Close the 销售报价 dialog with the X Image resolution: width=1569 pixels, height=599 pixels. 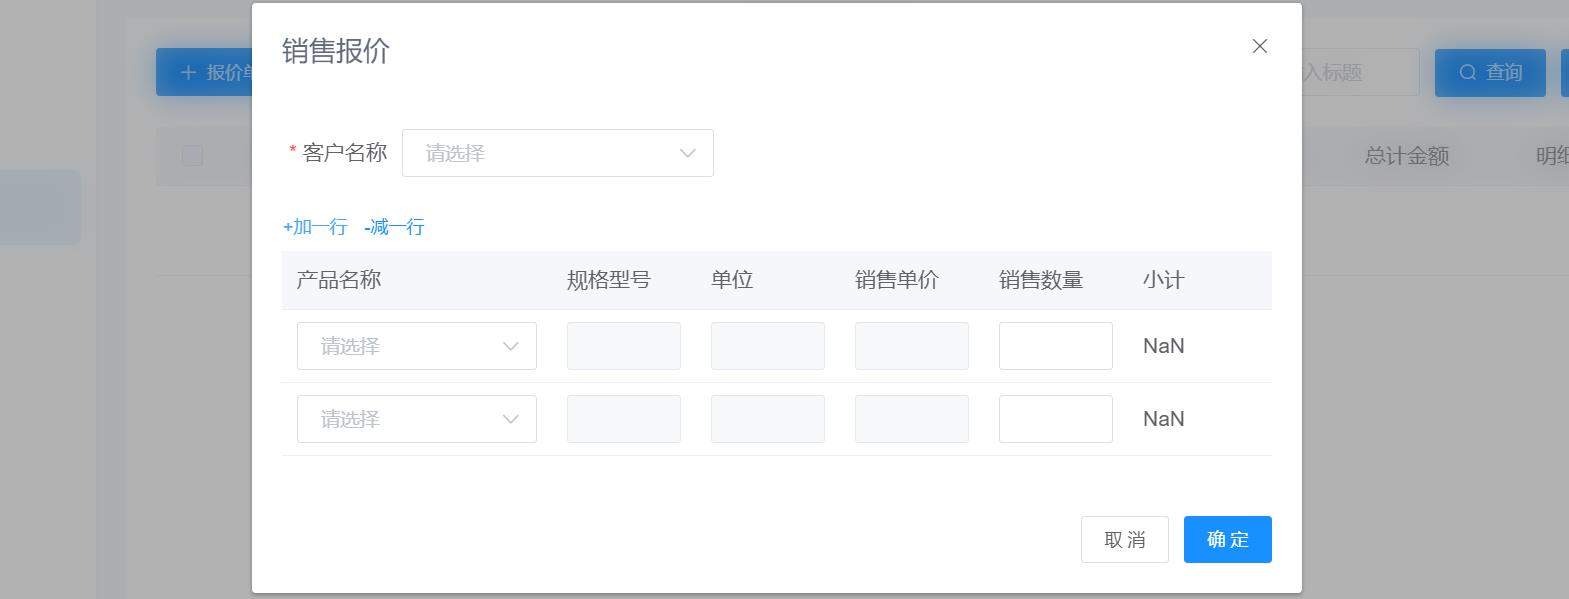(1259, 45)
